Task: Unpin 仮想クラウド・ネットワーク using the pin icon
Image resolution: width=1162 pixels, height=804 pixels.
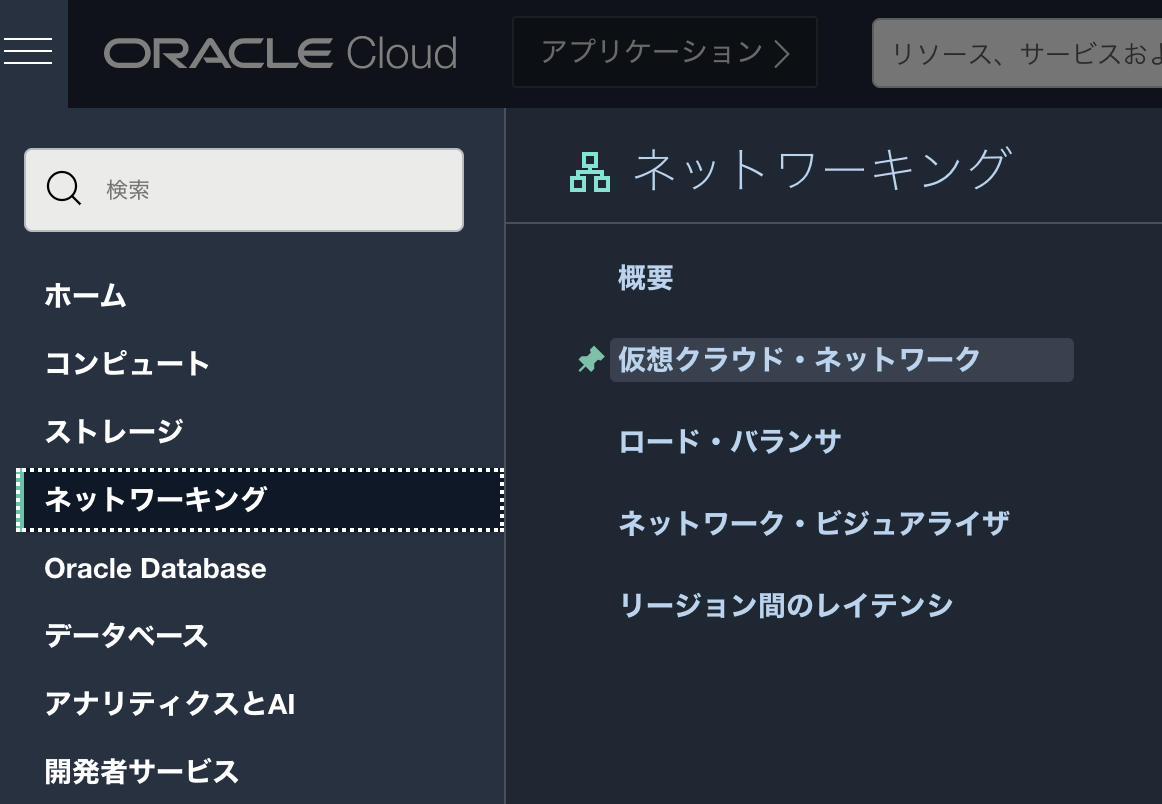Action: 591,360
